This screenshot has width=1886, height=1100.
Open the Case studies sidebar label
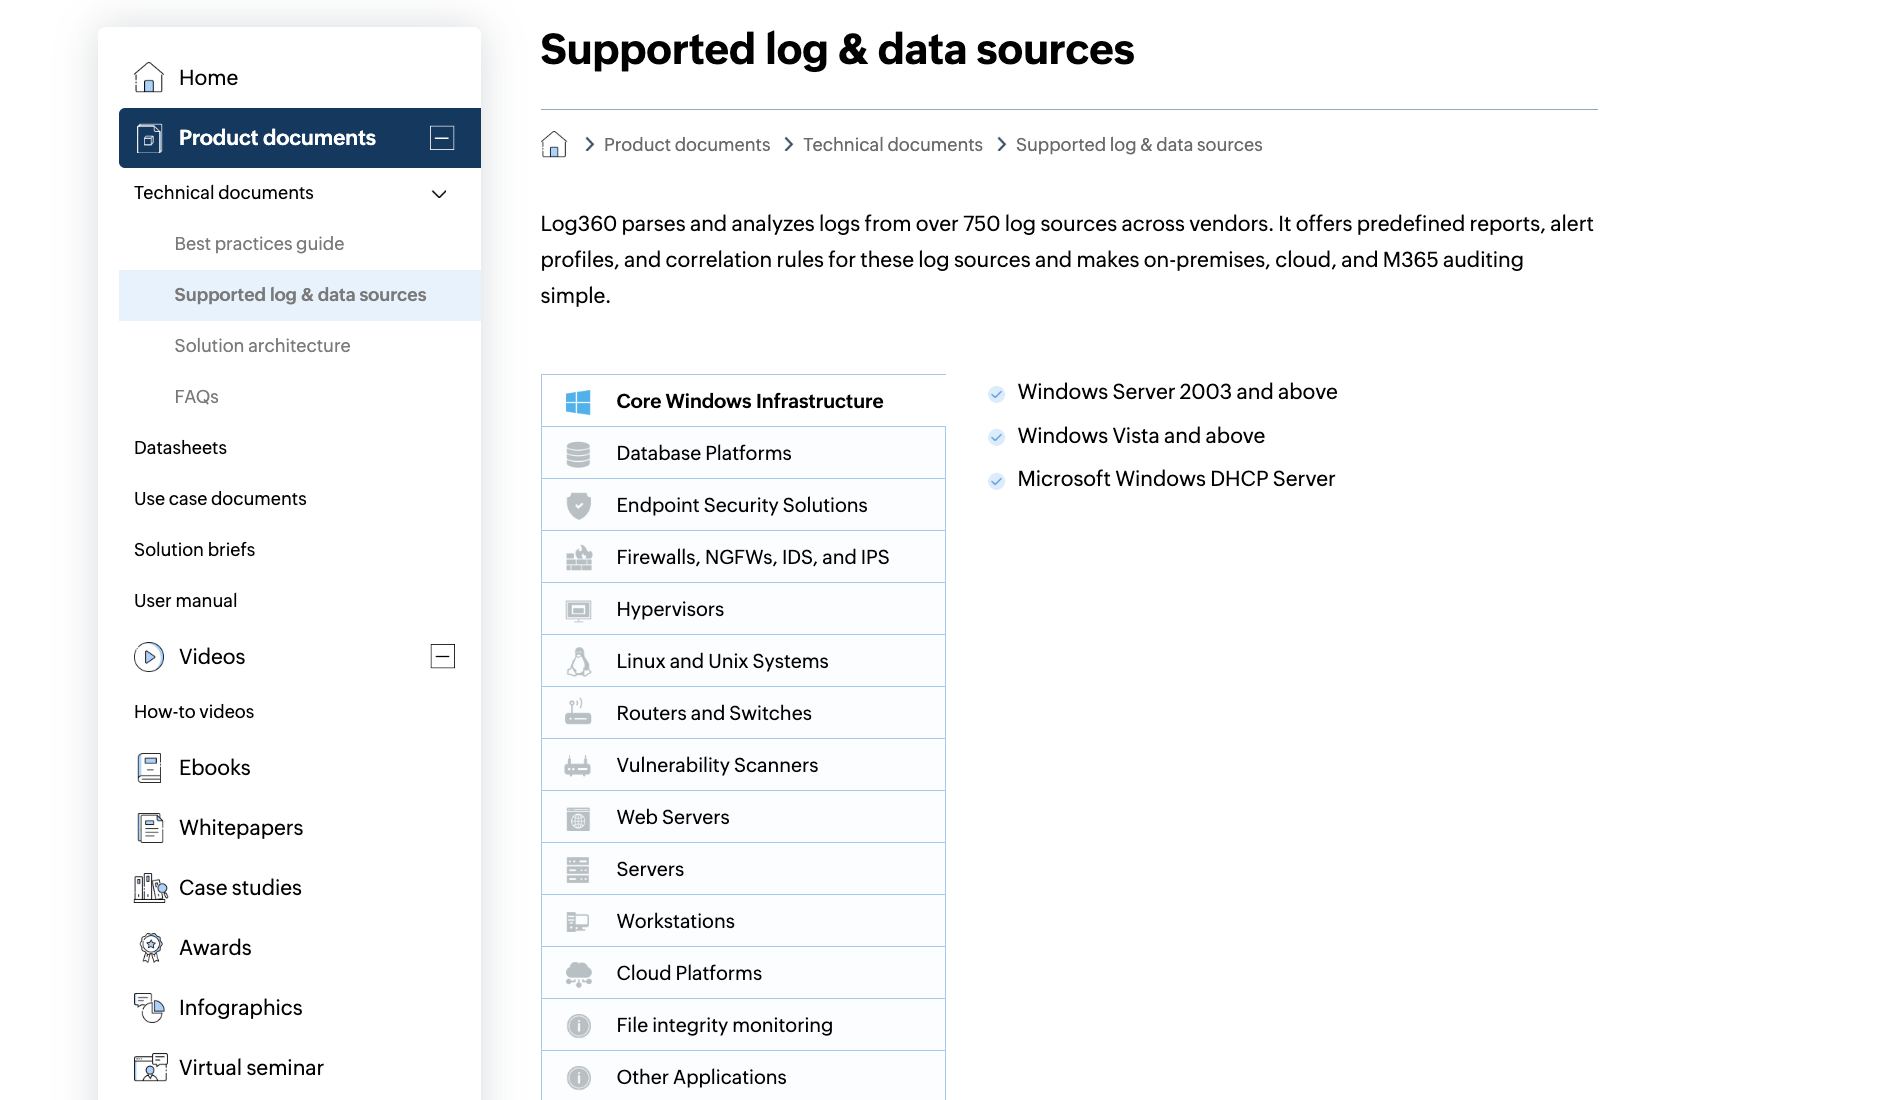coord(240,888)
